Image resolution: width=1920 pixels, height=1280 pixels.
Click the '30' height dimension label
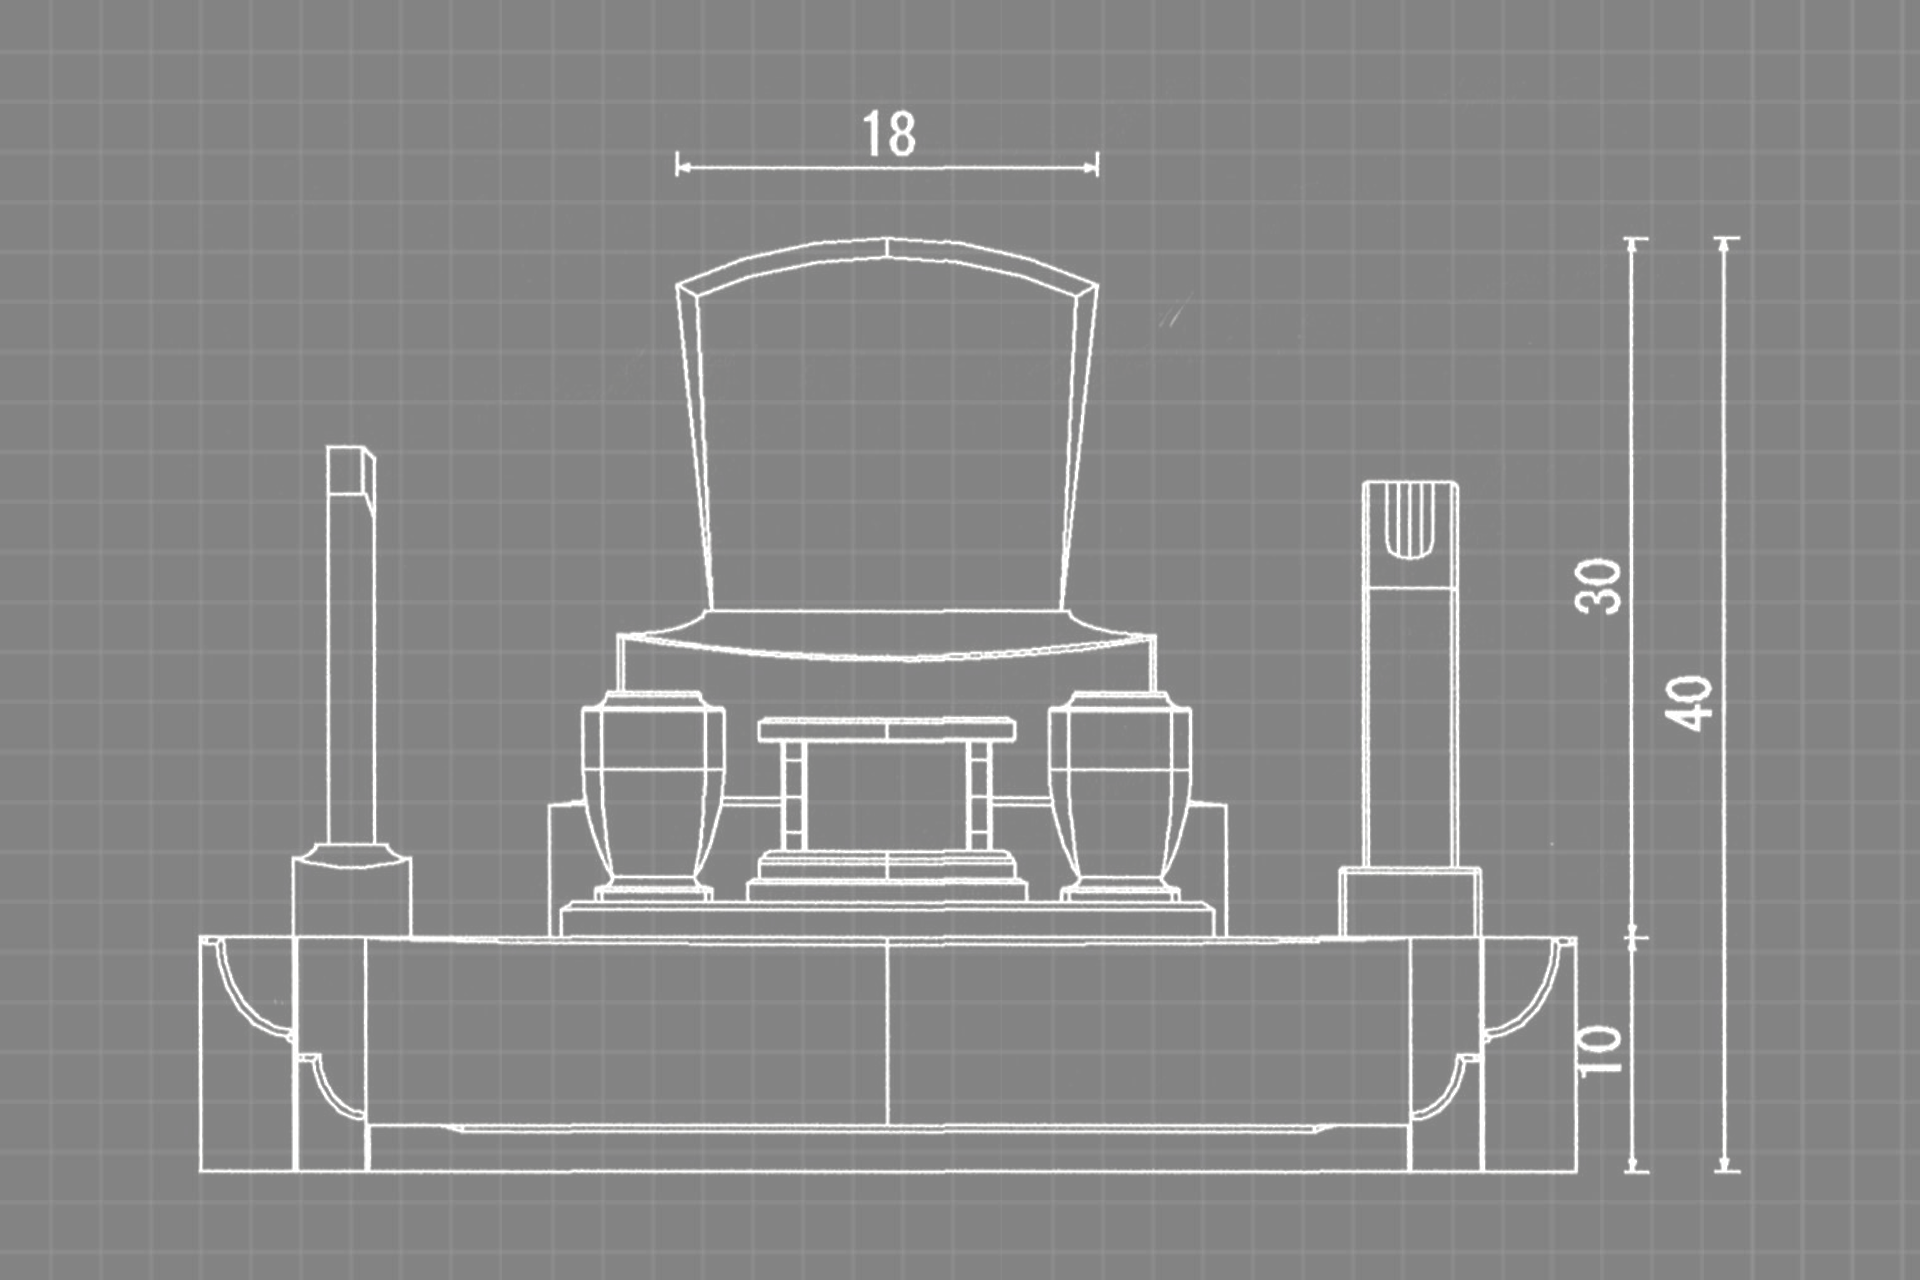pyautogui.click(x=1598, y=586)
